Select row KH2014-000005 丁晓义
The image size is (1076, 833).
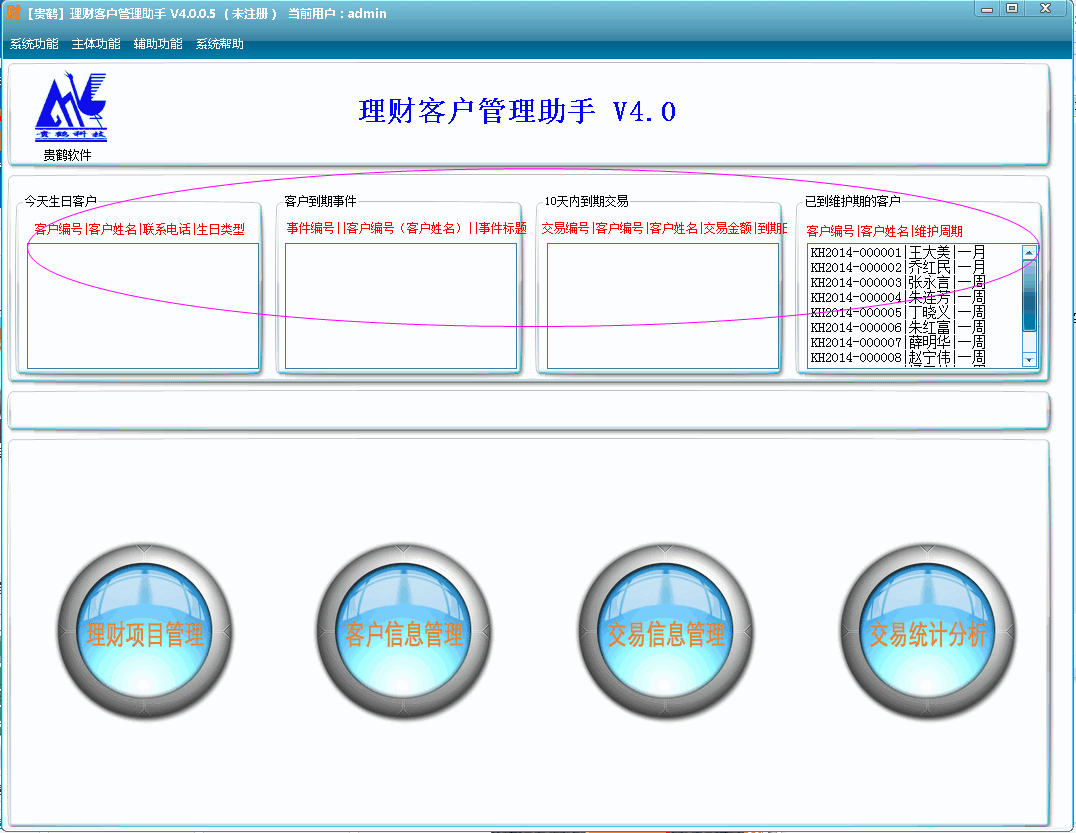(x=898, y=312)
